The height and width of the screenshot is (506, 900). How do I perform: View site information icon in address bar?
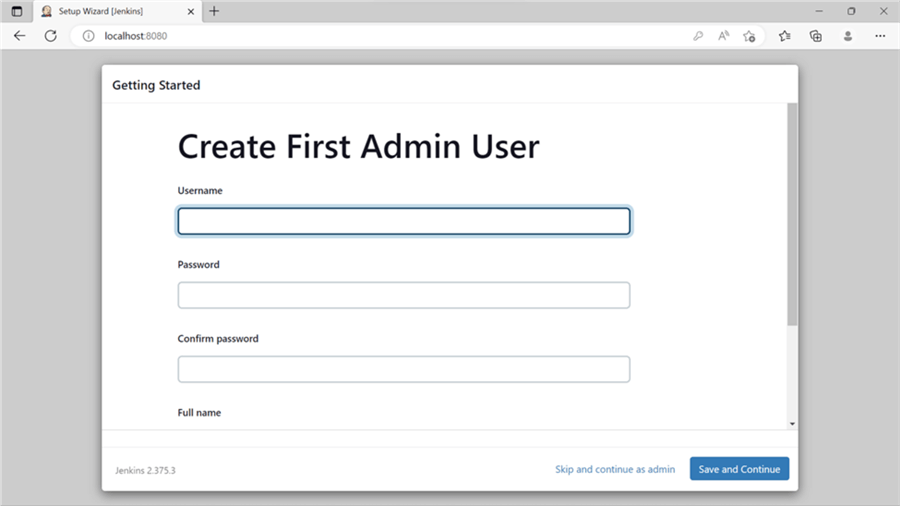(88, 36)
